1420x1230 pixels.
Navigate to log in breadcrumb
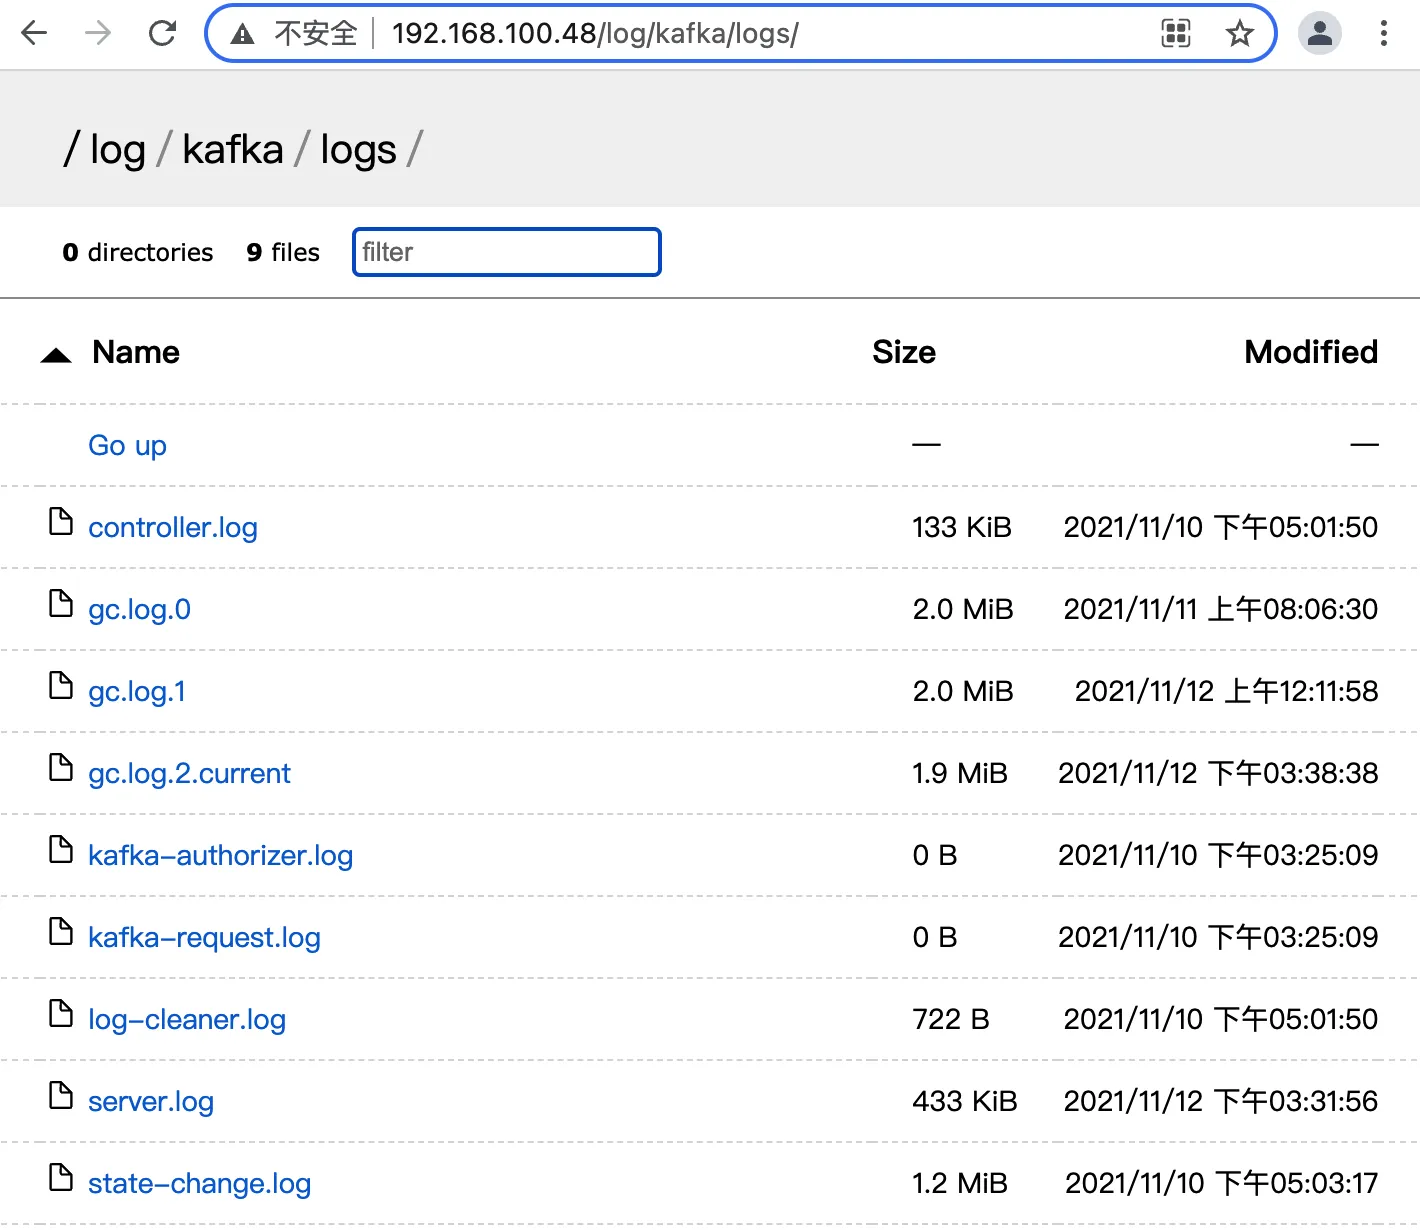(117, 150)
